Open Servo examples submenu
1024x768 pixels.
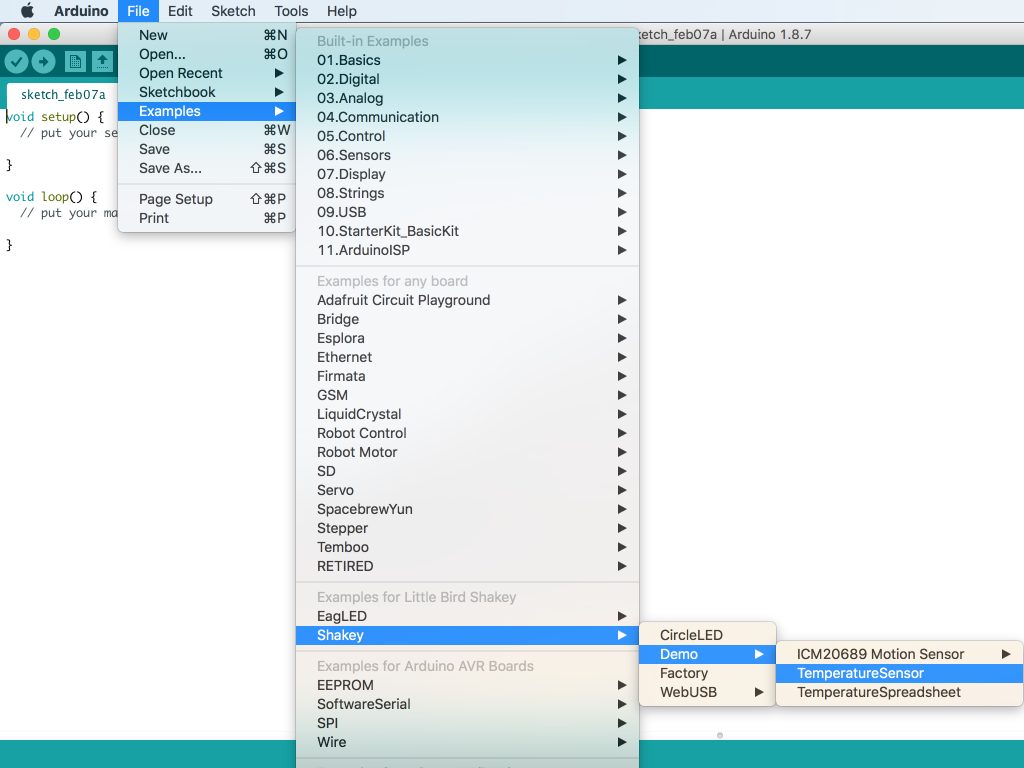click(468, 489)
